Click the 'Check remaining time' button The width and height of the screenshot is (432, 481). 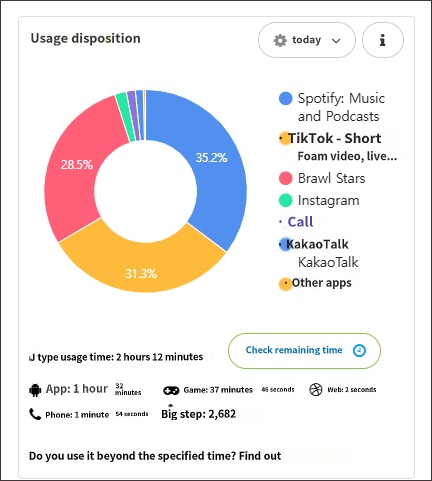[304, 351]
